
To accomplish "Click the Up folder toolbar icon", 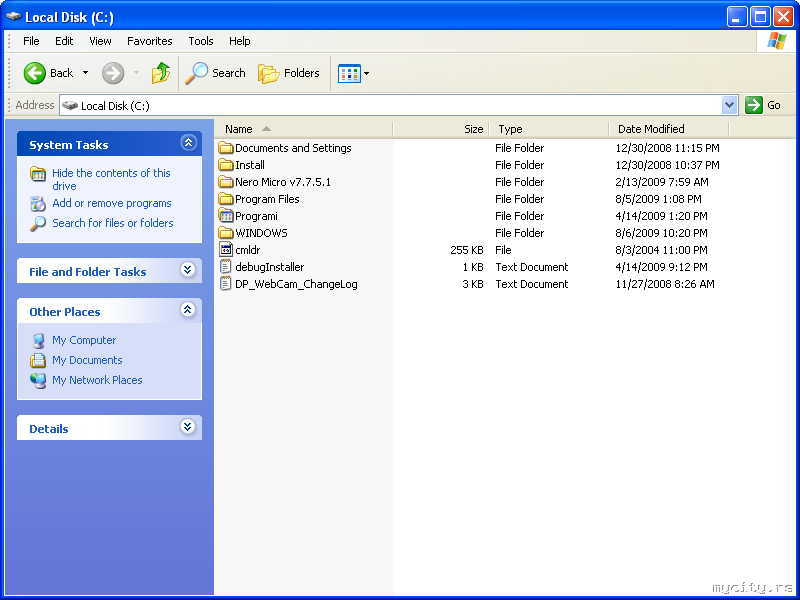I will tap(160, 73).
